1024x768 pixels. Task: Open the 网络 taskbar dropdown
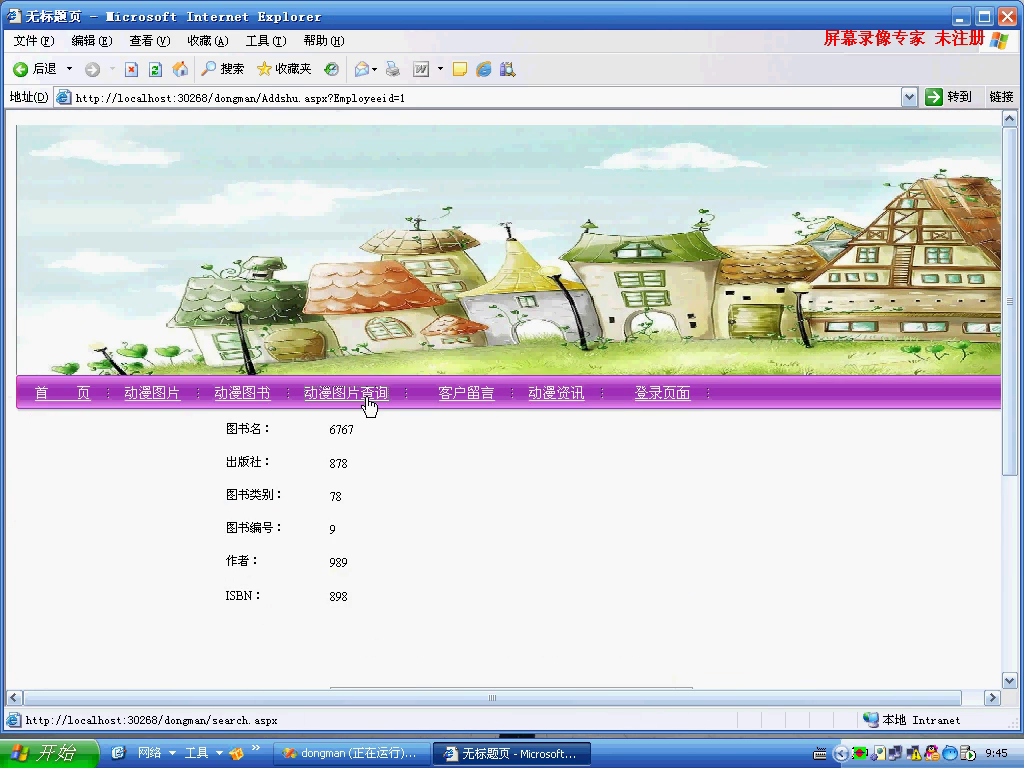[x=157, y=753]
